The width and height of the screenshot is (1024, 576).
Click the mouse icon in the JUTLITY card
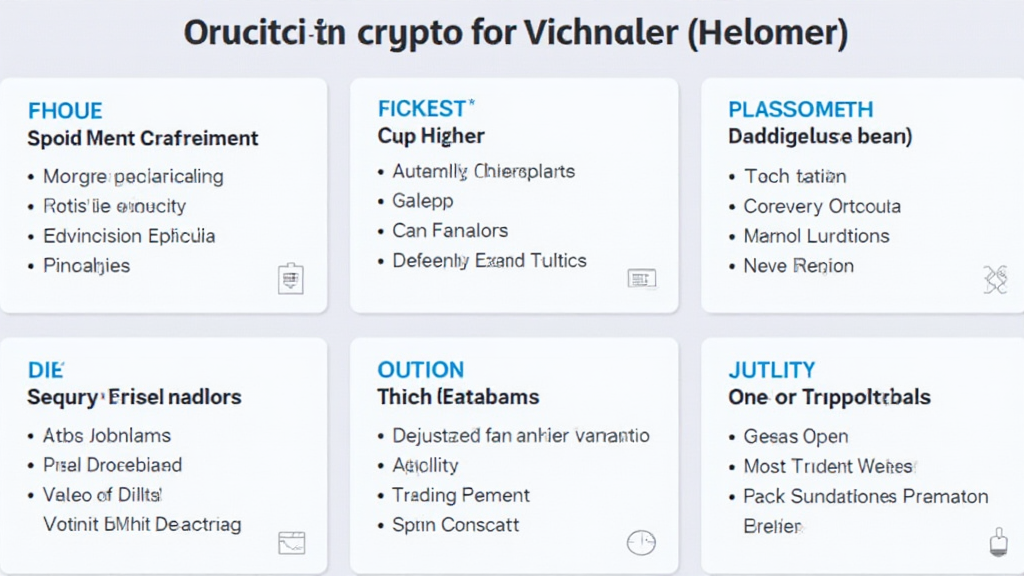[995, 541]
